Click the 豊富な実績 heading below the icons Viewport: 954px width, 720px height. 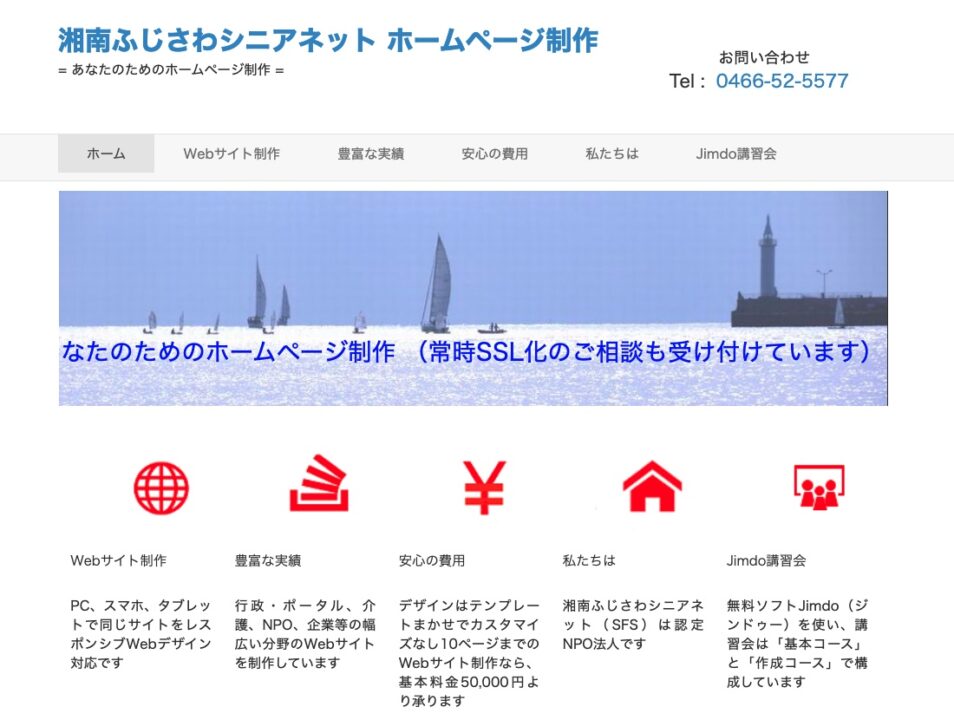click(x=268, y=560)
